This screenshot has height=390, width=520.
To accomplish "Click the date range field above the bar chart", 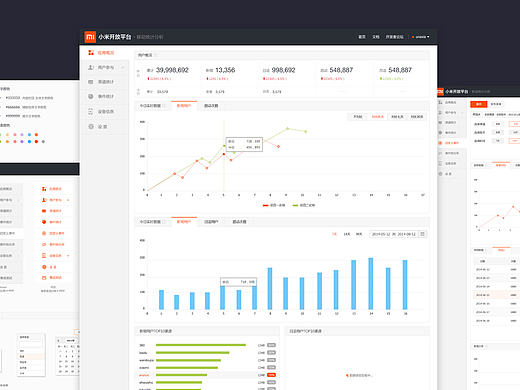I will (x=394, y=234).
